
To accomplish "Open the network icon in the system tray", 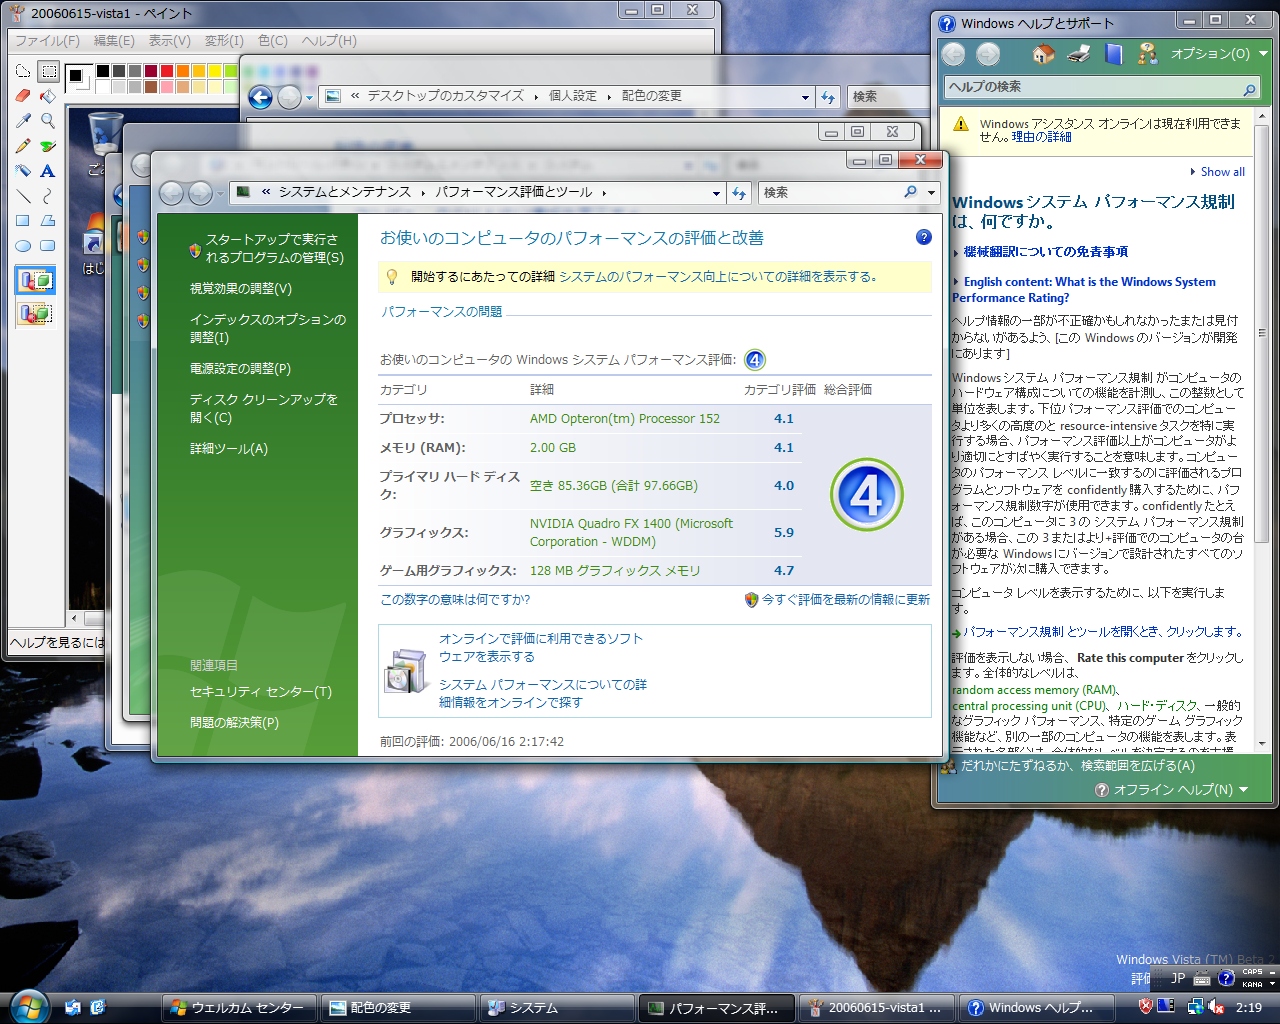I will click(1194, 1007).
